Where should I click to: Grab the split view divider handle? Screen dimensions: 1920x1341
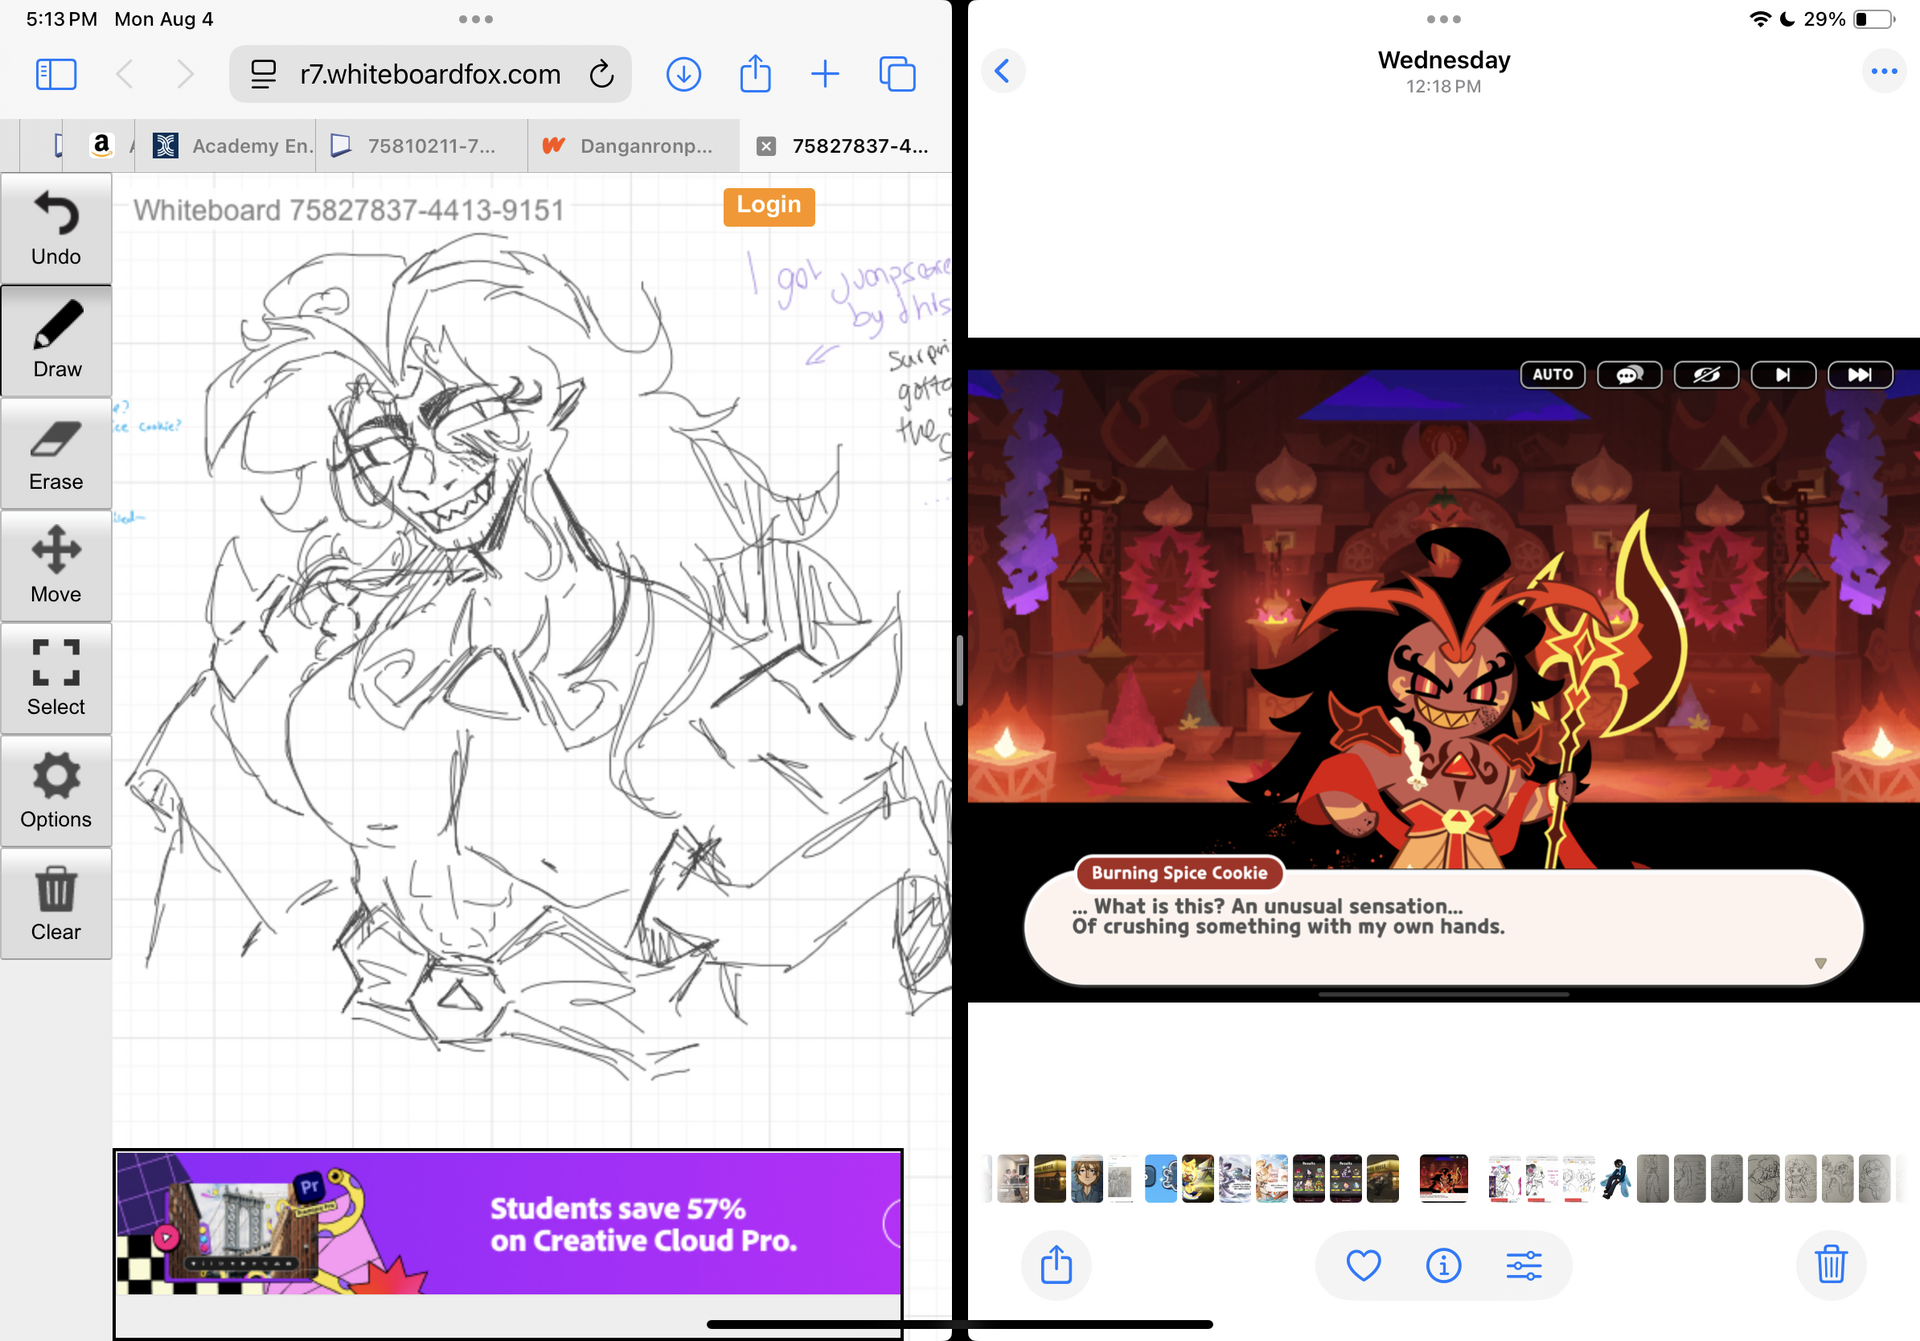[x=960, y=670]
